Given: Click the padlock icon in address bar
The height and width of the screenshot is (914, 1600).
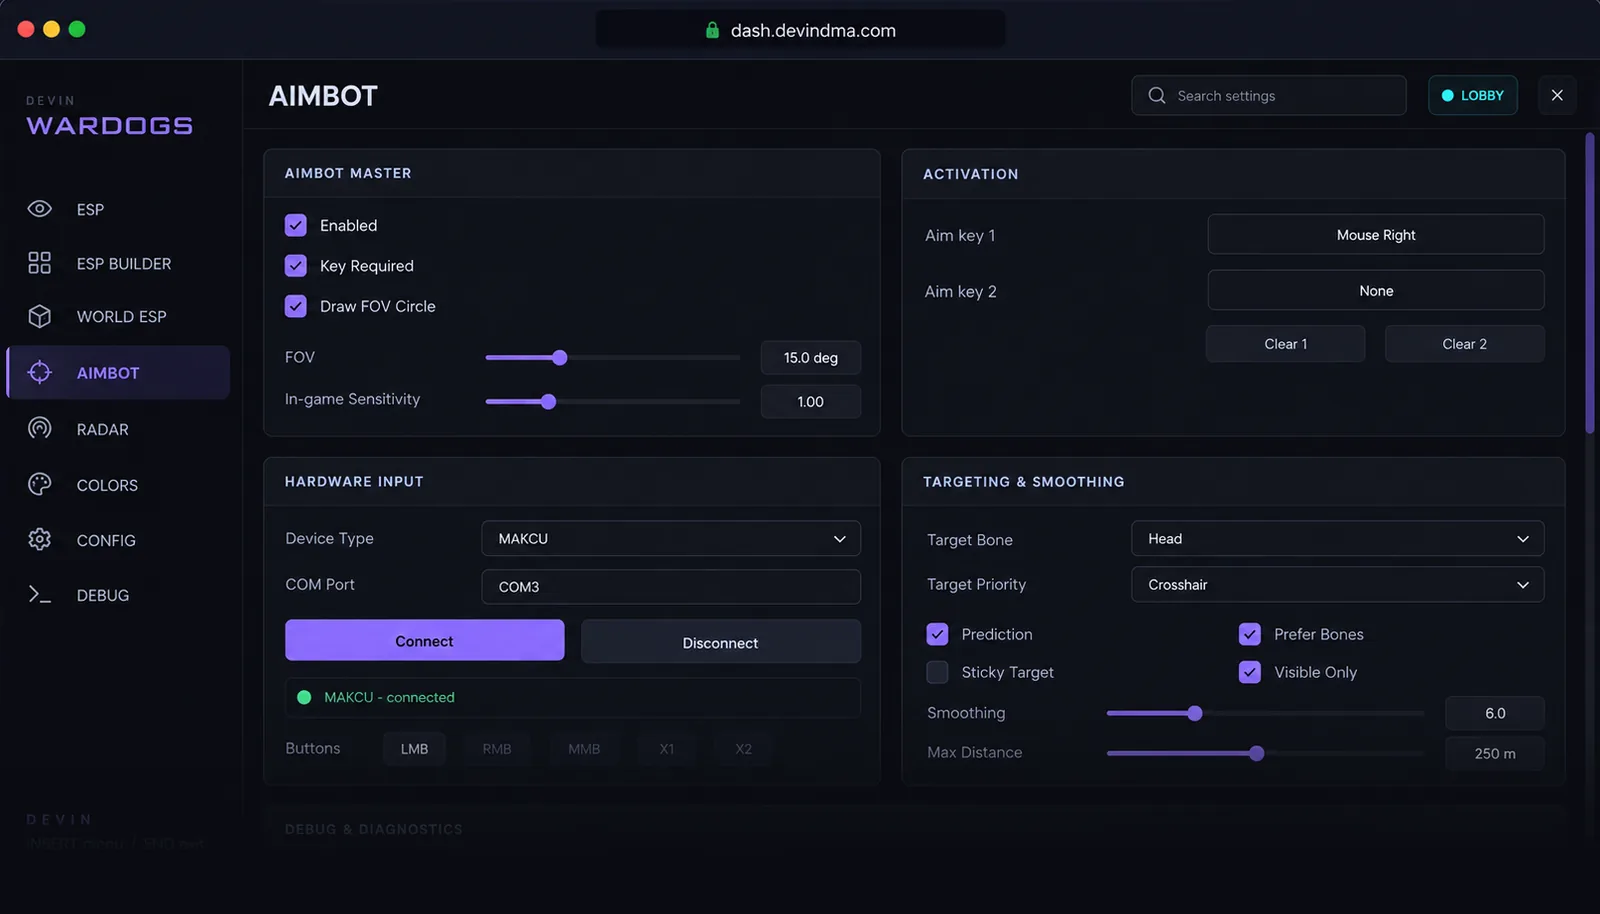Looking at the screenshot, I should 712,30.
